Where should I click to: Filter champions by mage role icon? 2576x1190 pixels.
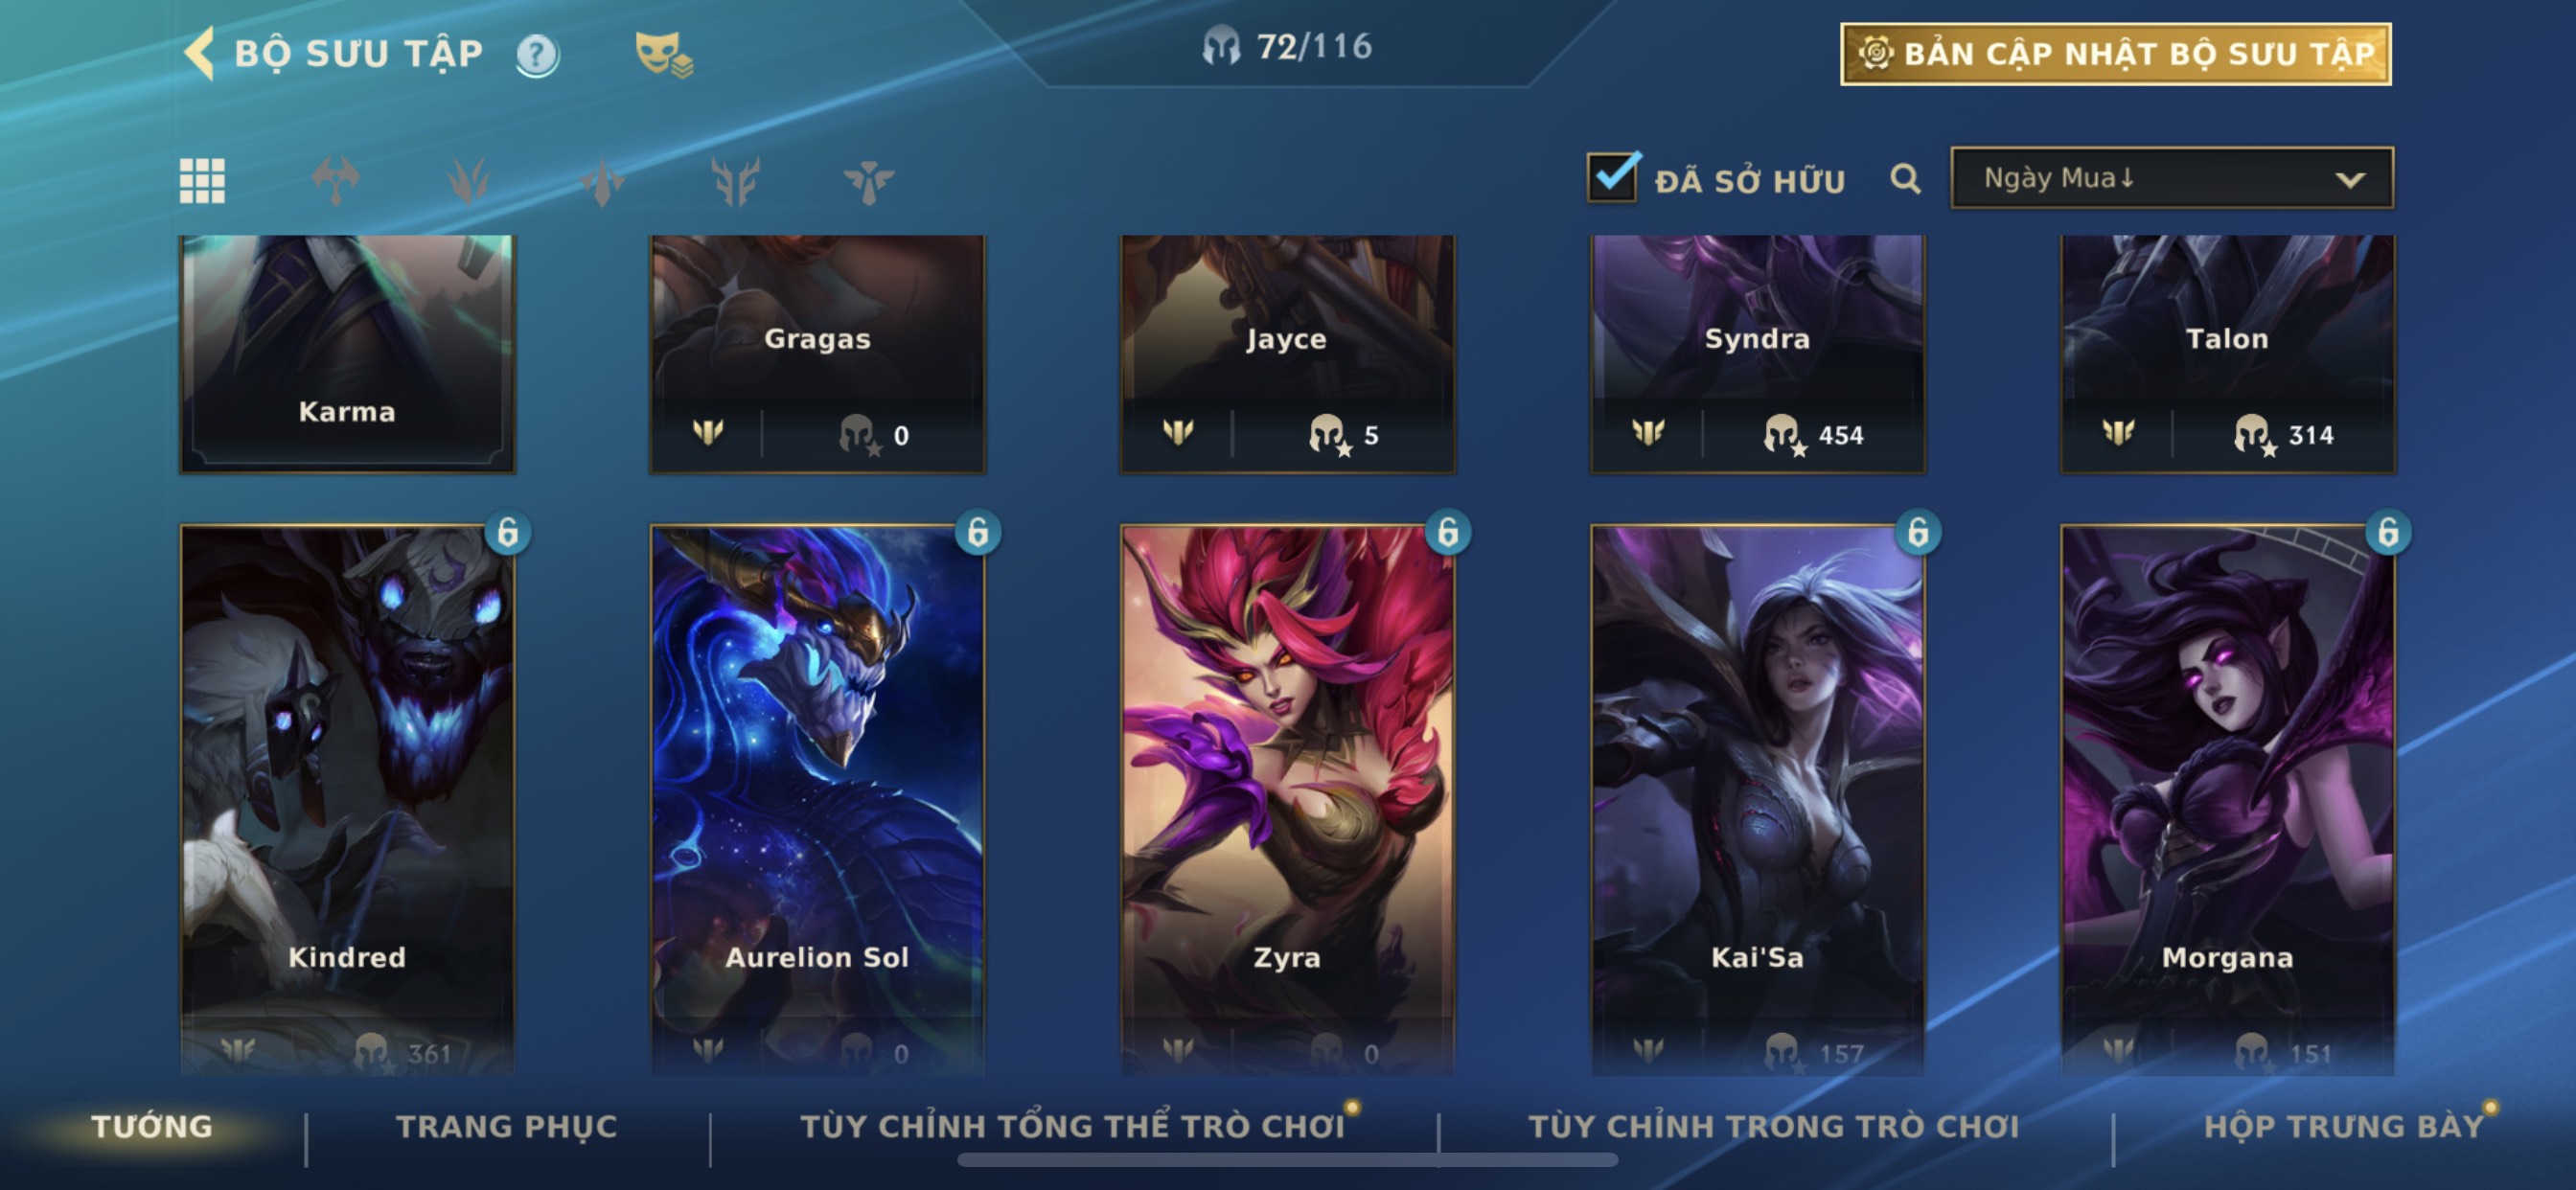[x=469, y=181]
